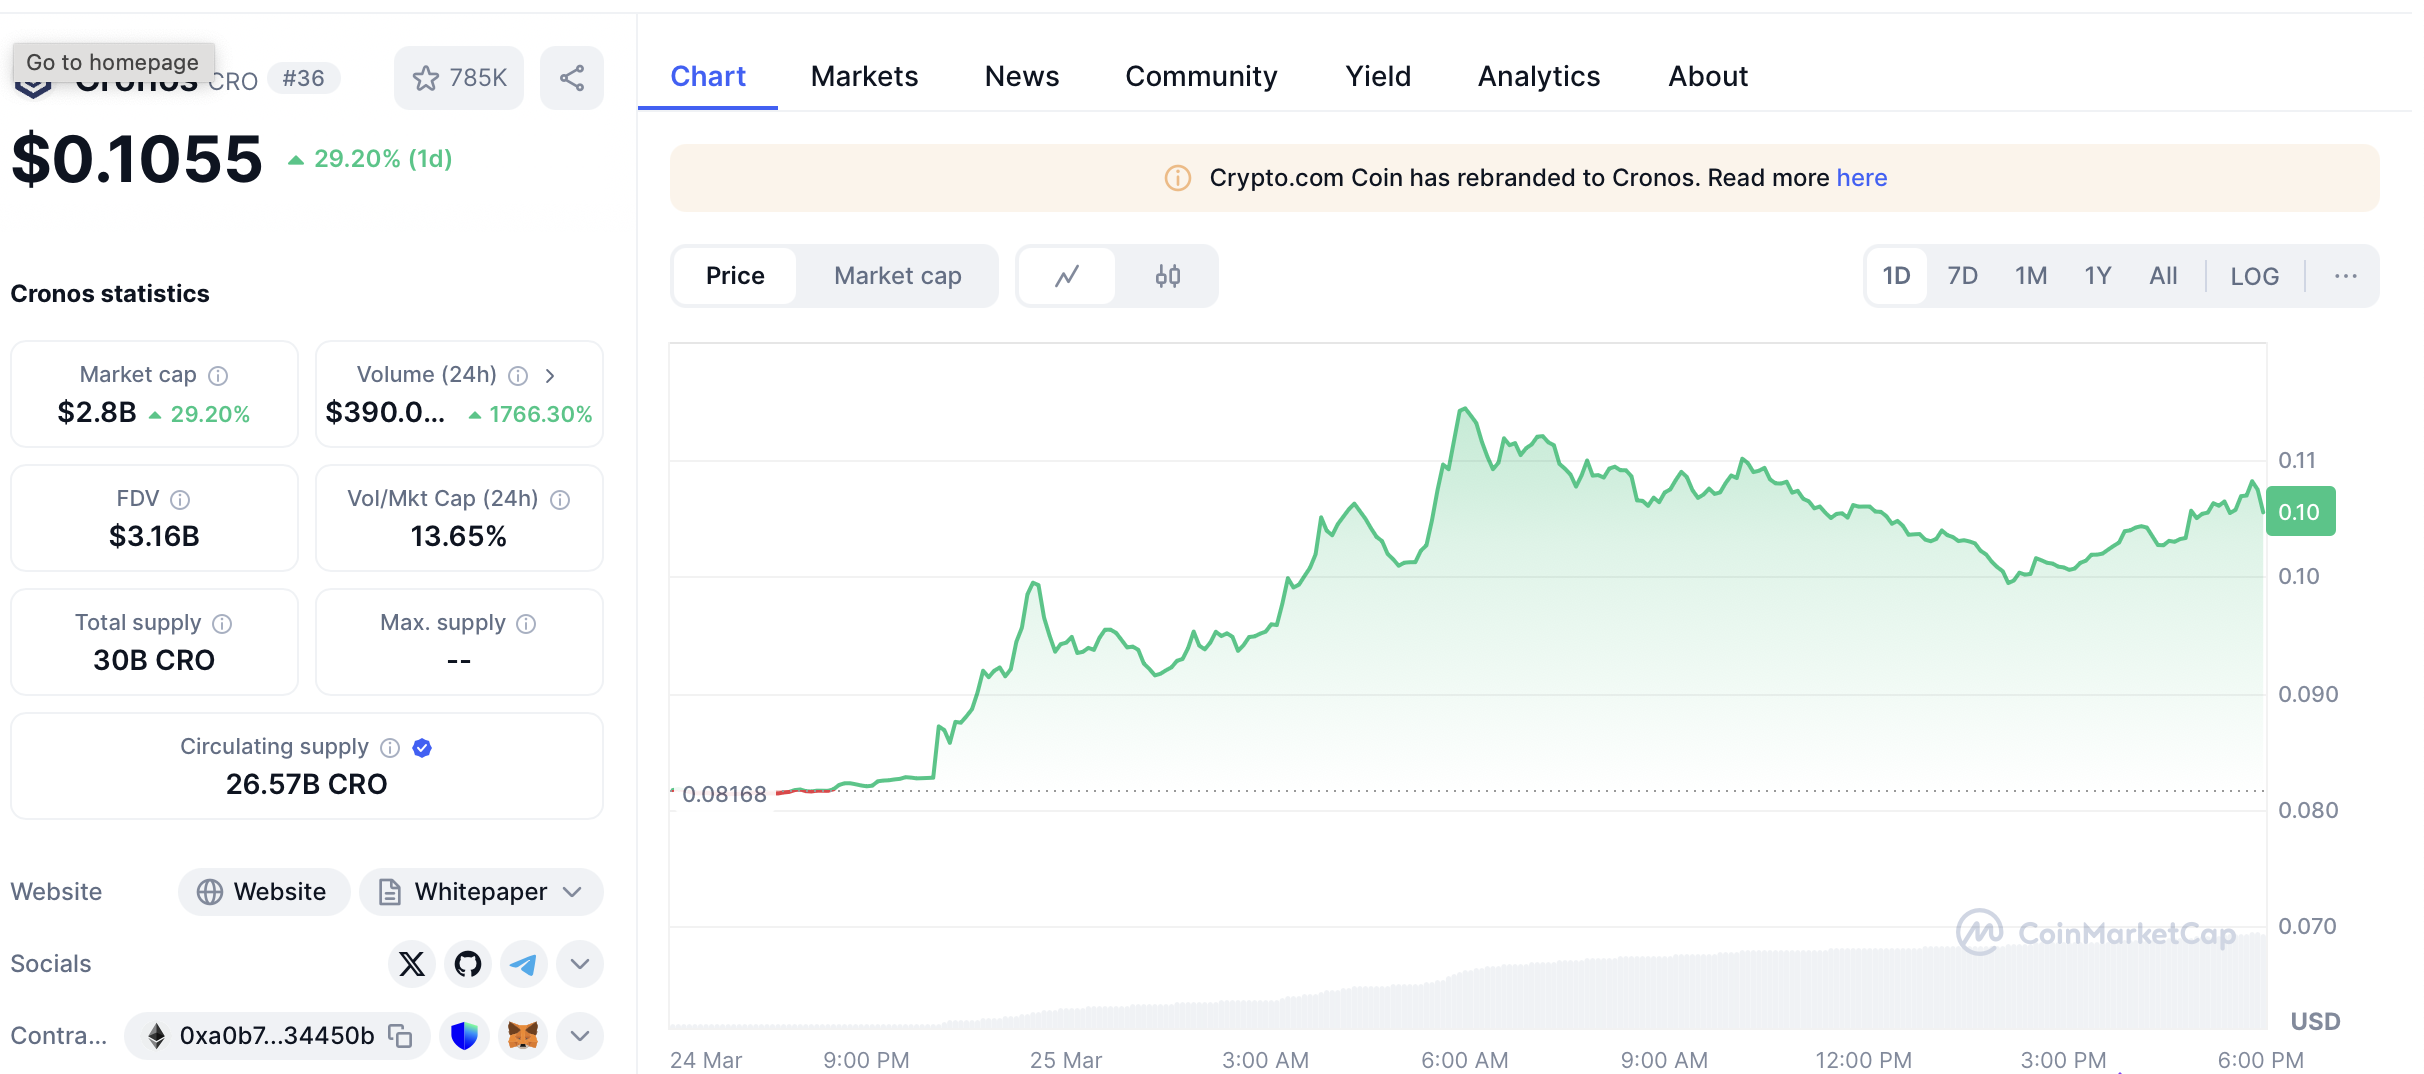
Task: Click the star watchlist icon
Action: click(x=427, y=78)
